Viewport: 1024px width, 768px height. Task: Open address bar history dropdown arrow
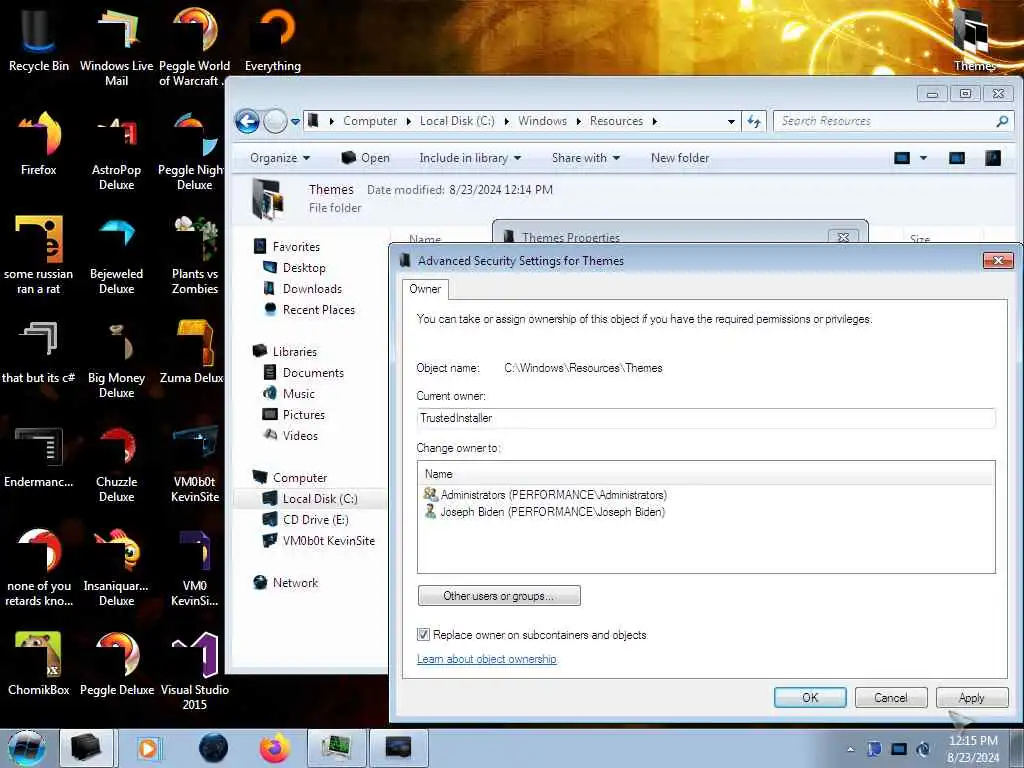(731, 121)
